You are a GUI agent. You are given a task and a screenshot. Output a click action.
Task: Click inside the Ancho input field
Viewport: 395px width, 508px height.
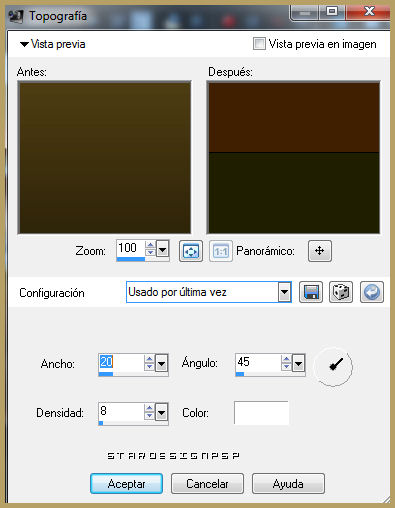point(121,363)
